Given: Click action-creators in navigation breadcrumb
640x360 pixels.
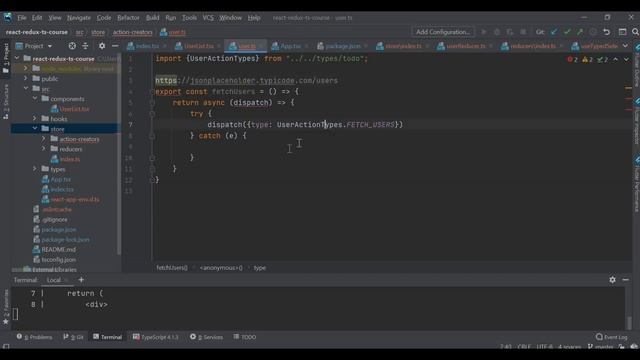Looking at the screenshot, I should tap(133, 32).
